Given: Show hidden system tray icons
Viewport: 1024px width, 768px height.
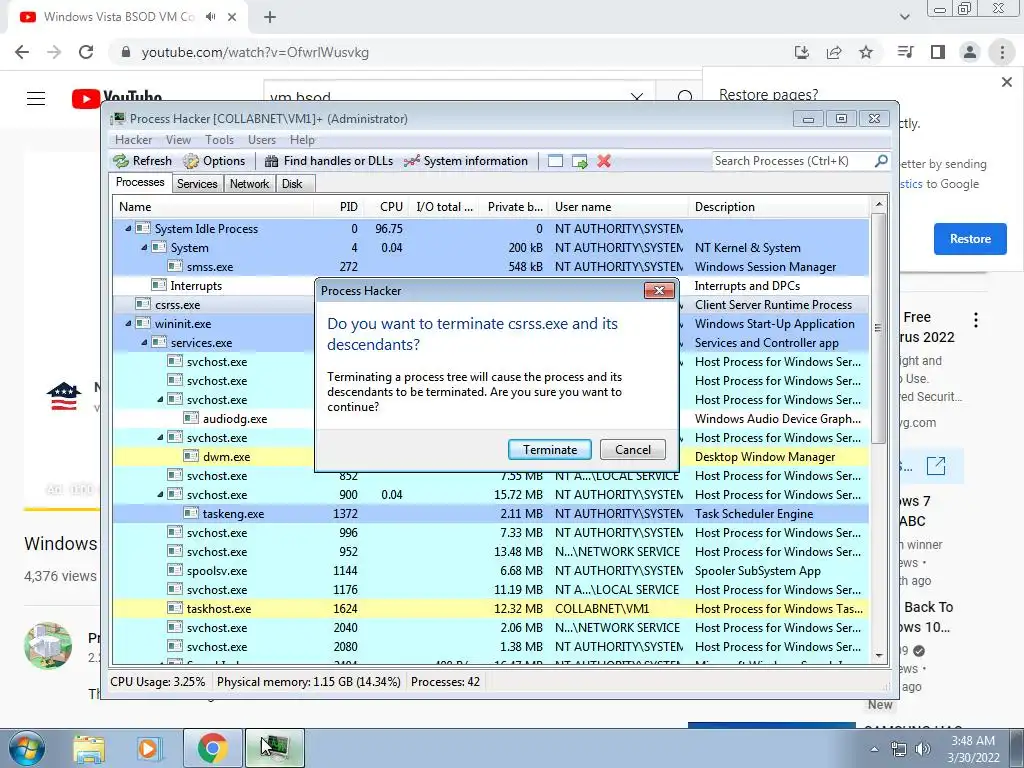Looking at the screenshot, I should (874, 749).
